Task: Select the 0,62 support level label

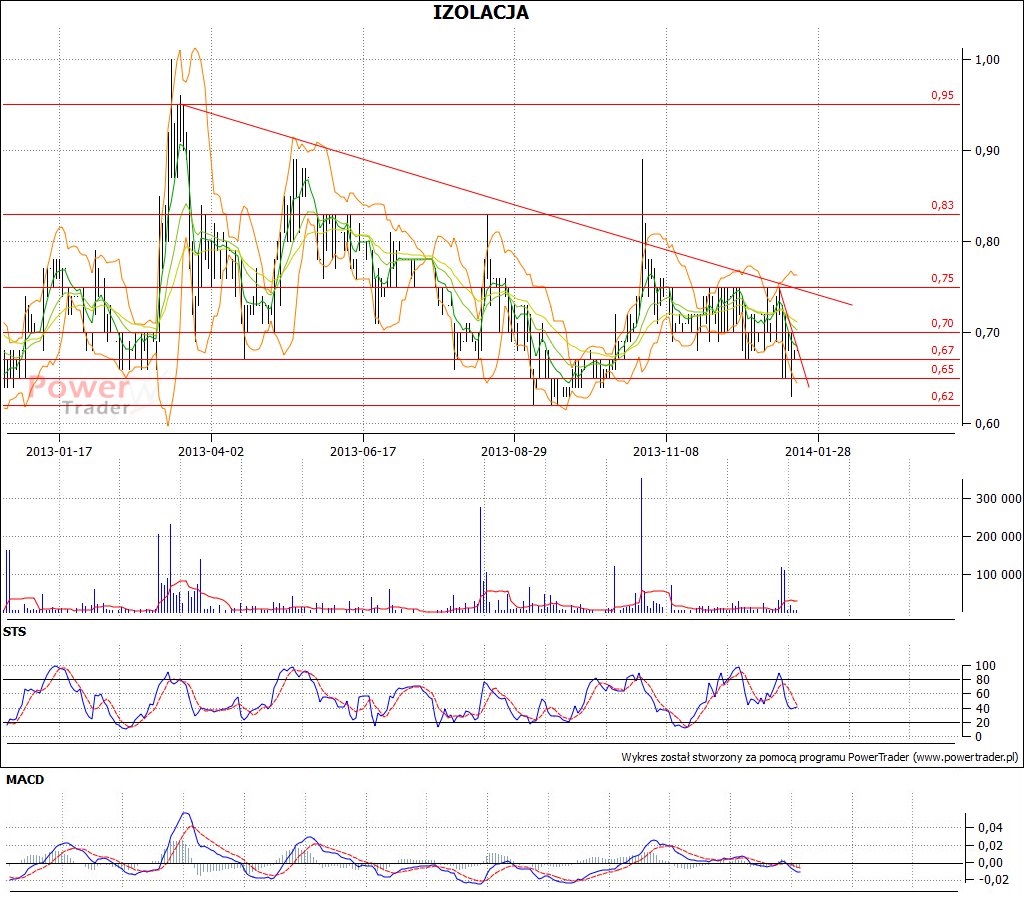Action: pyautogui.click(x=942, y=396)
